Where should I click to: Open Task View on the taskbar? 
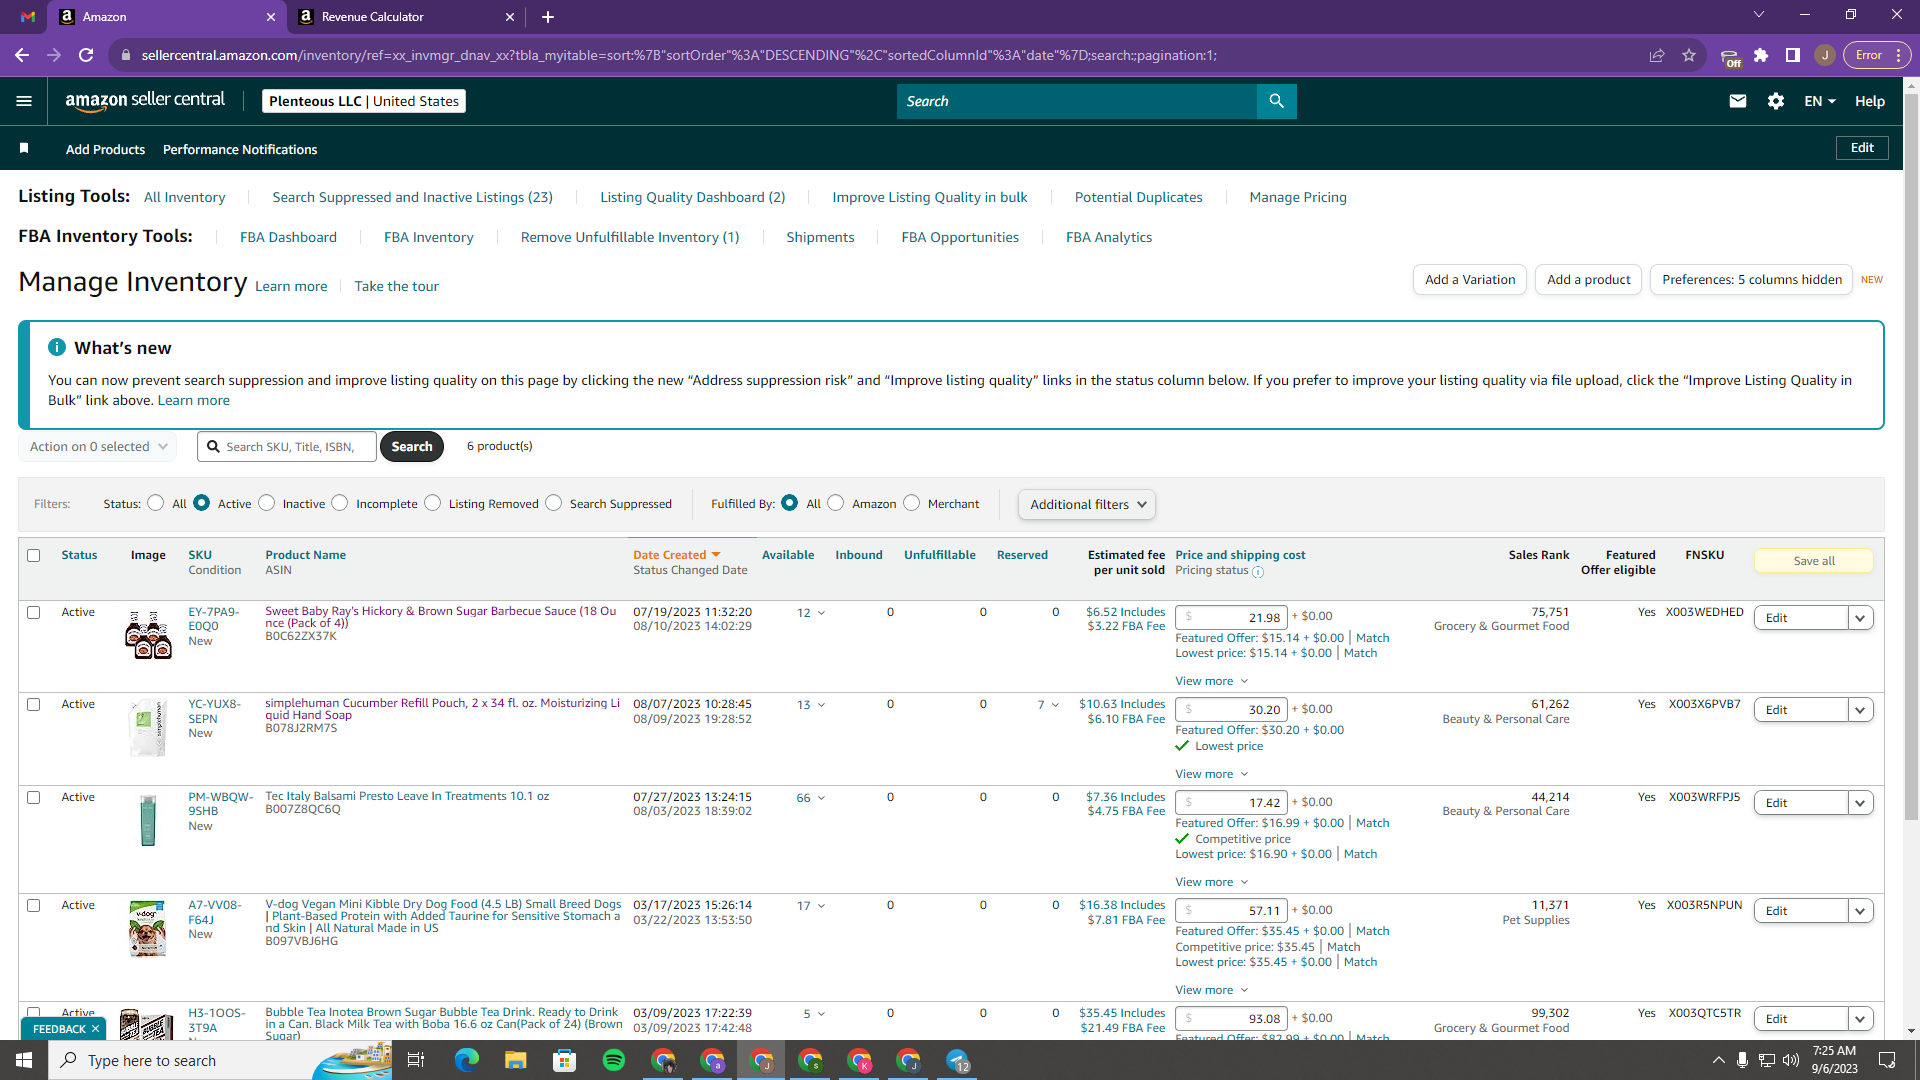tap(416, 1060)
